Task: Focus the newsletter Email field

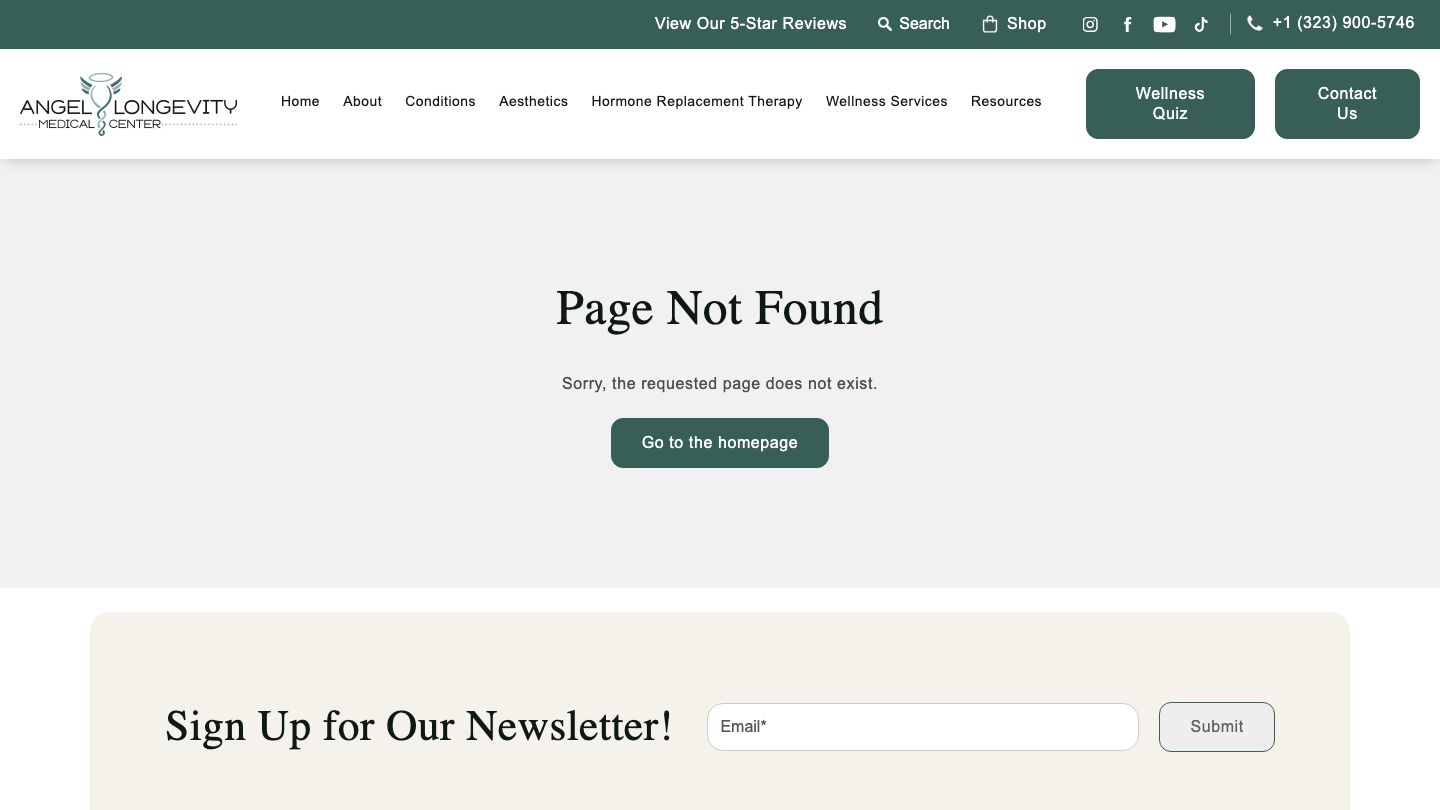Action: [923, 727]
